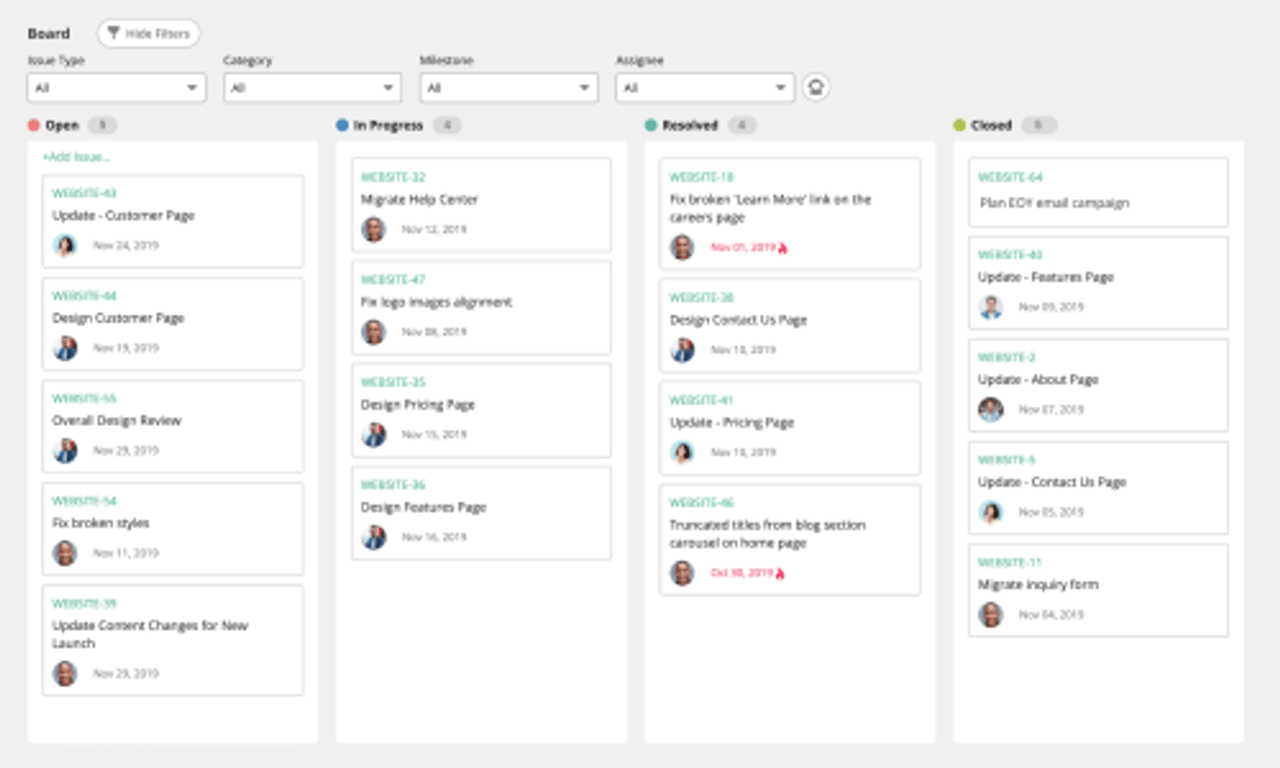Open issue key WEBSITE-32
Viewport: 1280px width, 768px height.
click(393, 178)
